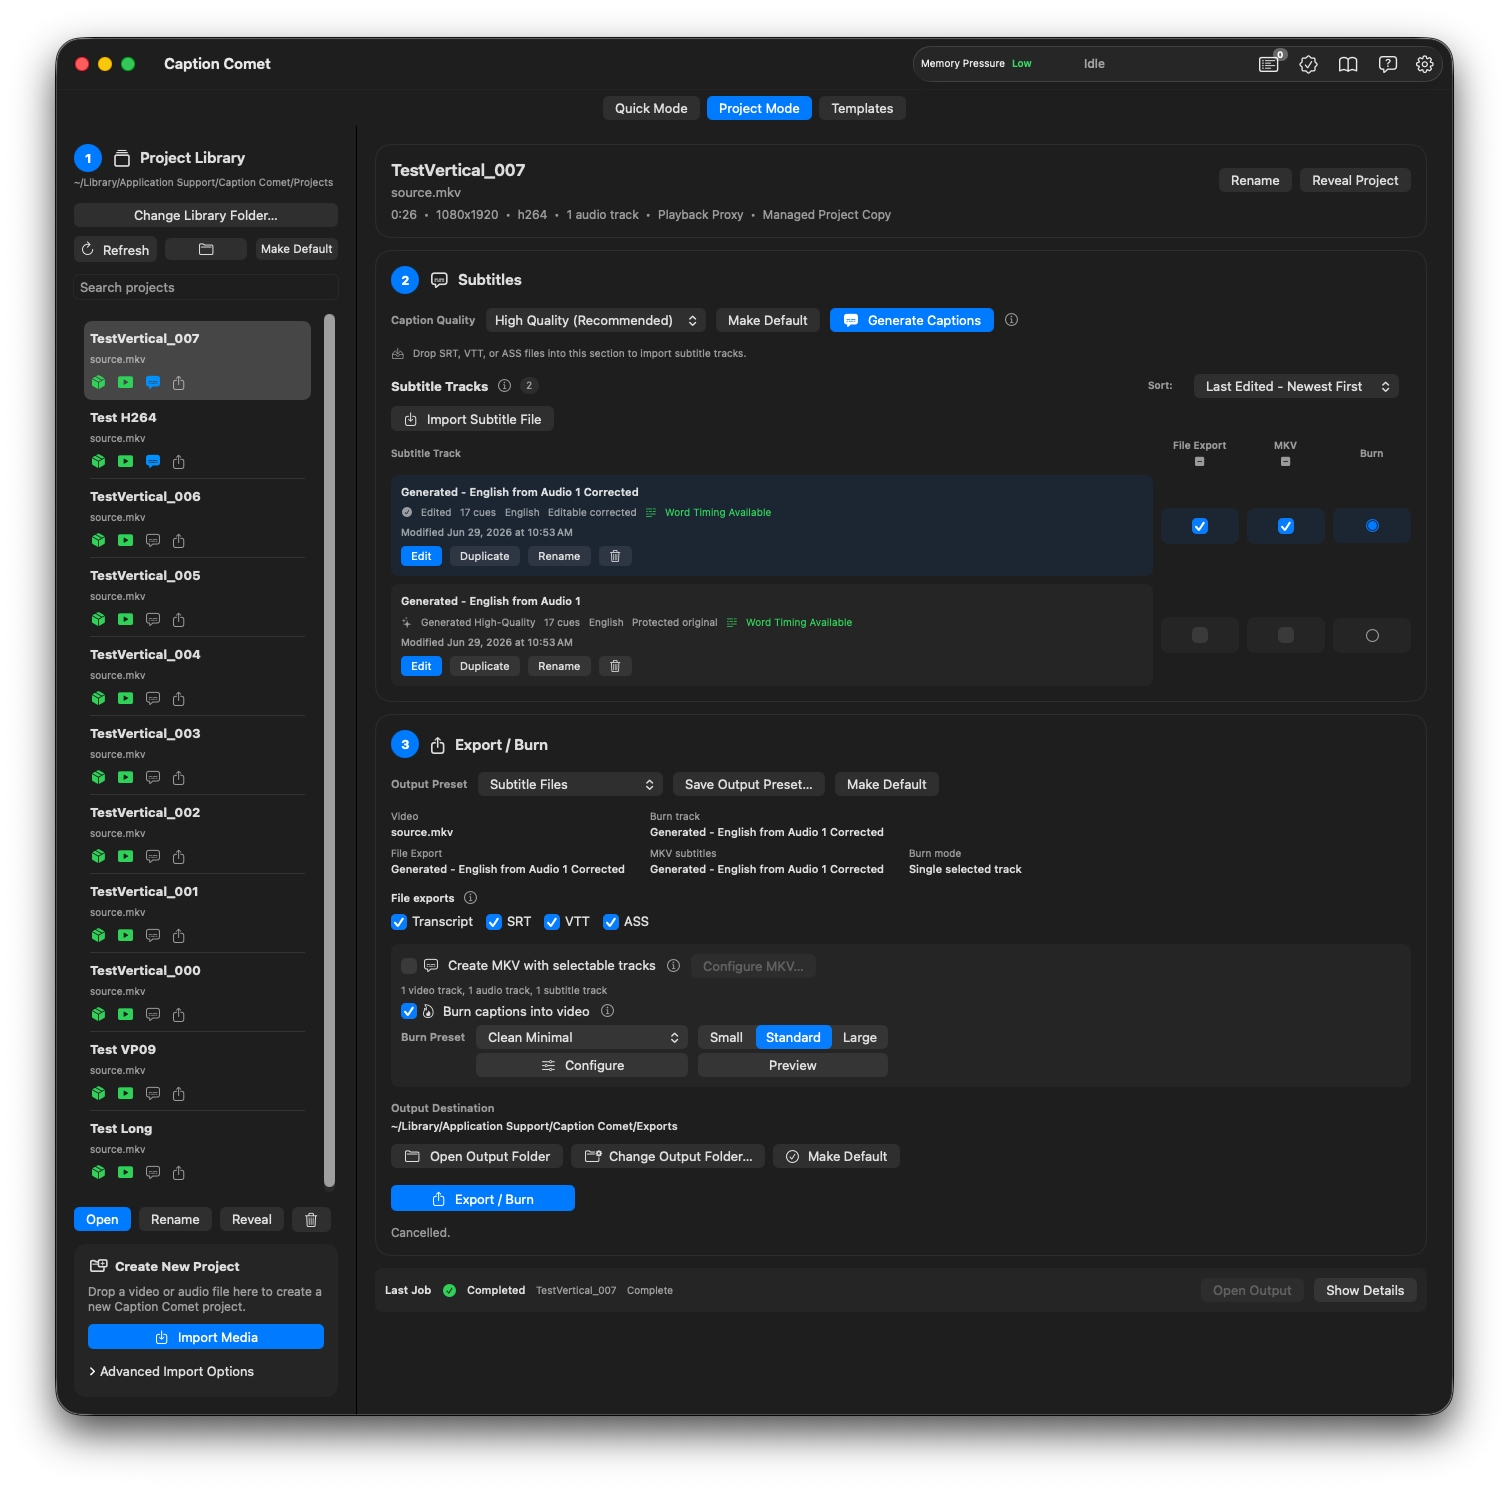Open settings gear icon in toolbar
The width and height of the screenshot is (1509, 1489).
coord(1425,64)
